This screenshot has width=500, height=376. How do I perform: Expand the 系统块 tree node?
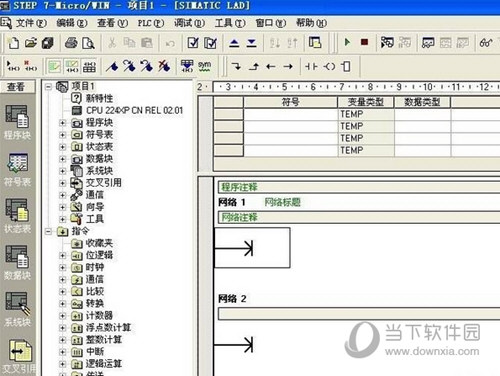pos(62,171)
